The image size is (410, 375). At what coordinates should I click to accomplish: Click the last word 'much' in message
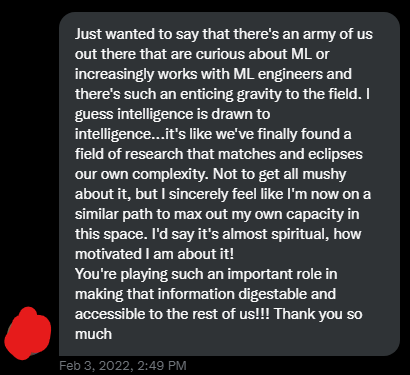coord(93,334)
